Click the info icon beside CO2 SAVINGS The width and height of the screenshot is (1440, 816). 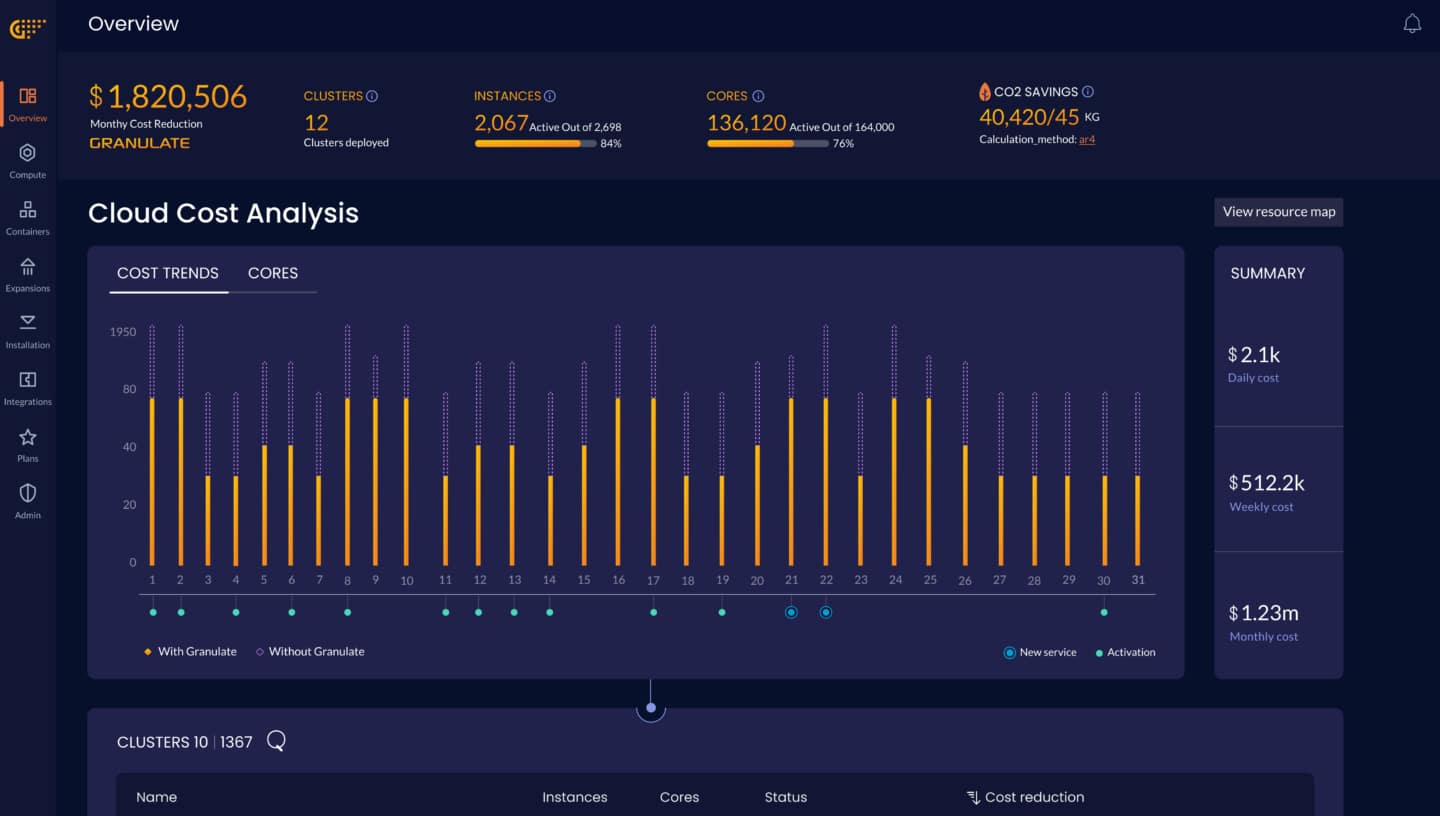point(1088,91)
